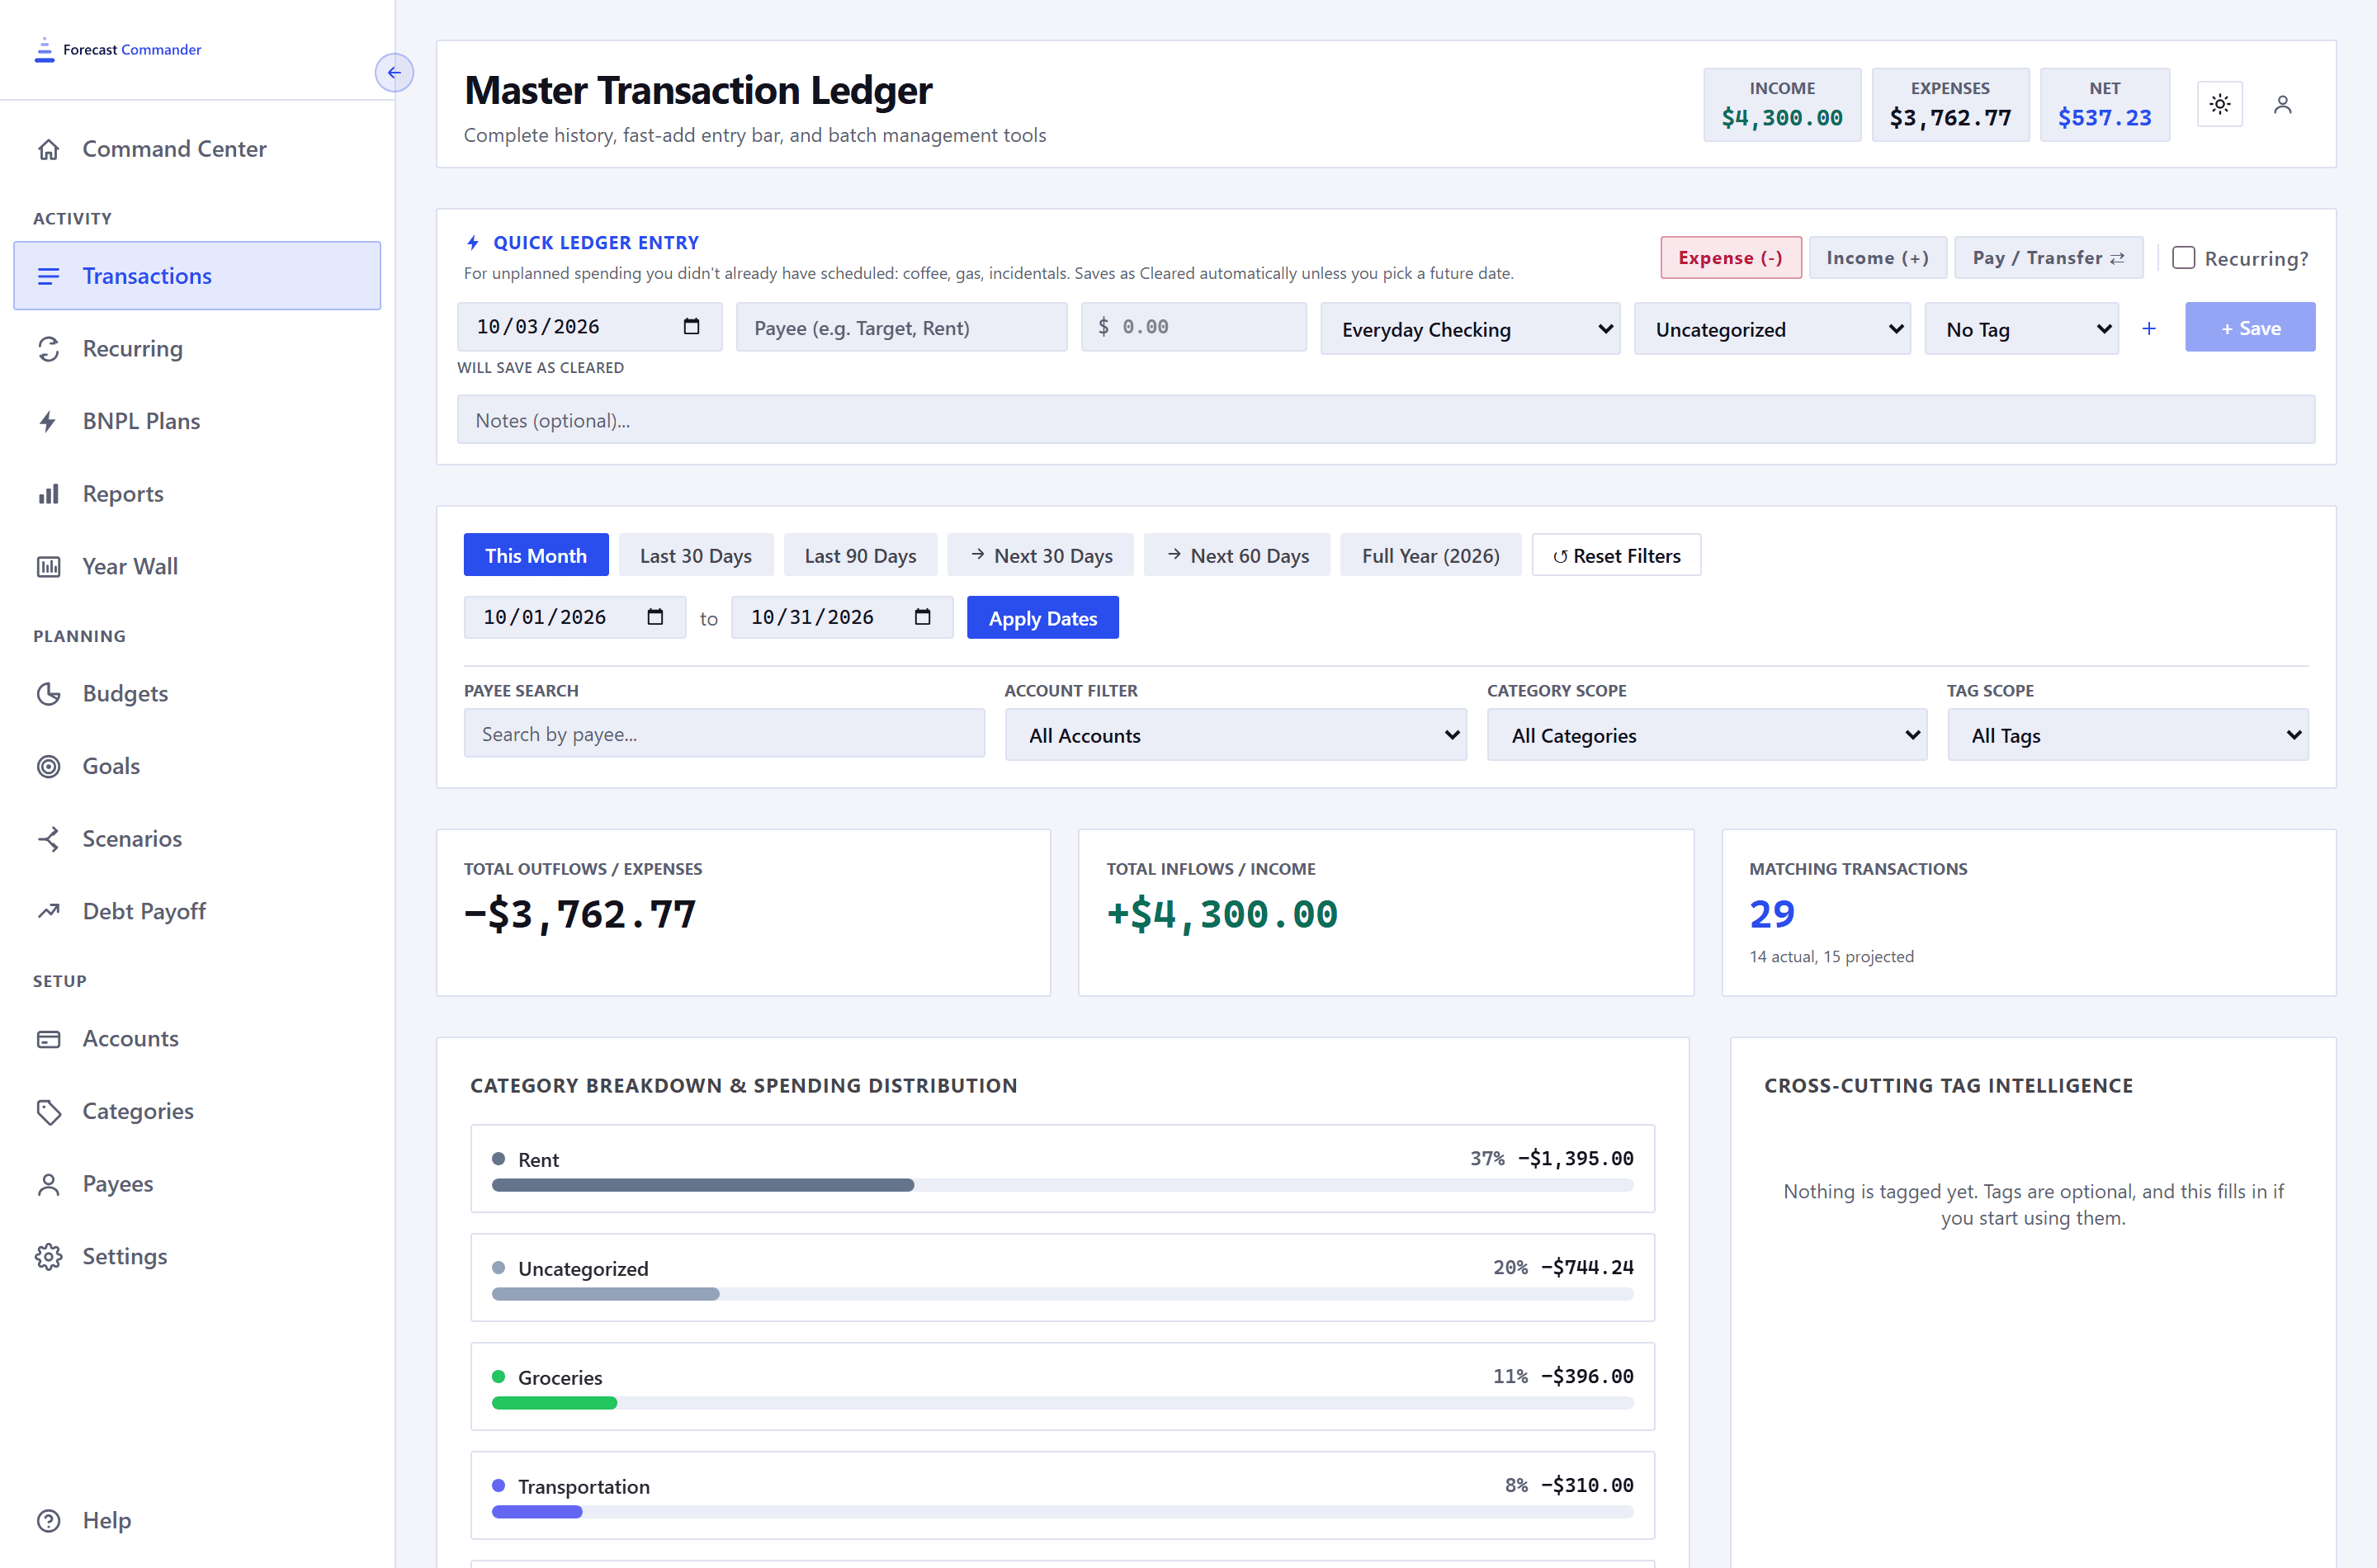Open Help at the sidebar bottom
Image resolution: width=2377 pixels, height=1568 pixels.
point(197,1520)
